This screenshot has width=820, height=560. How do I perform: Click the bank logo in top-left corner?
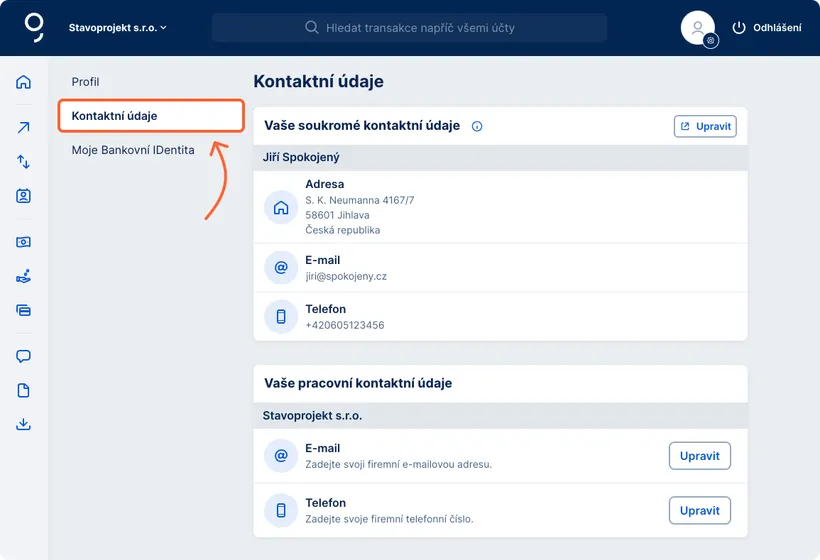[x=34, y=27]
